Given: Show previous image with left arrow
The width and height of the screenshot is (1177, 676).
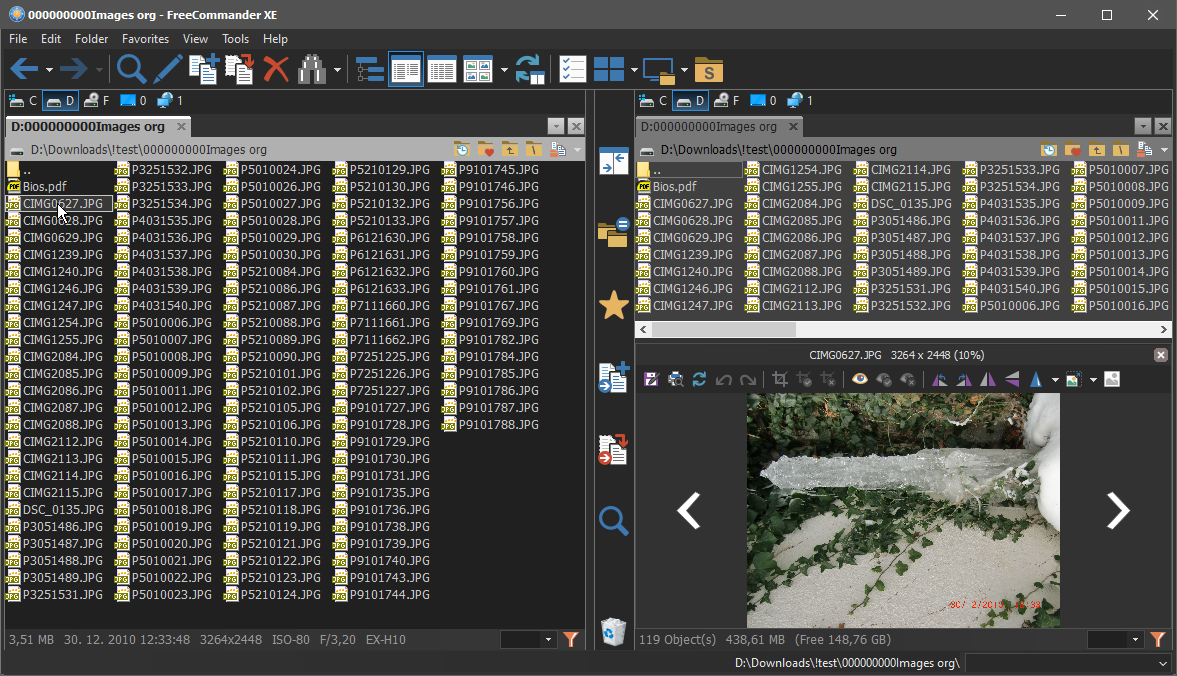Looking at the screenshot, I should pos(689,510).
